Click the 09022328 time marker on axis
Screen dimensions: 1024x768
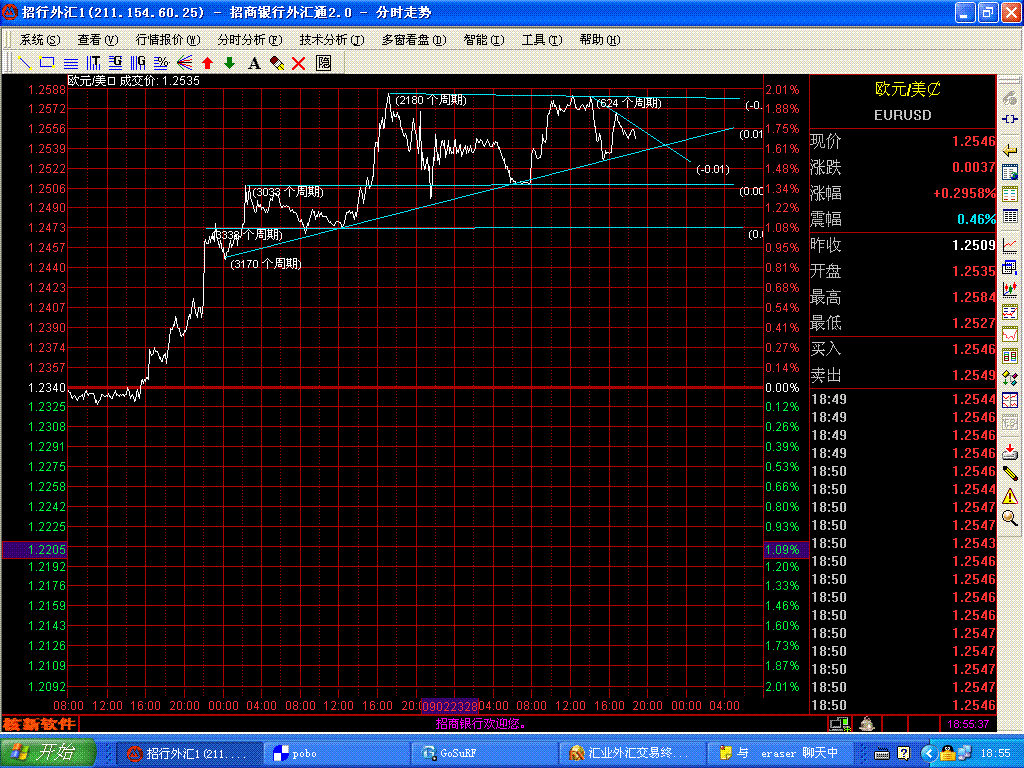pyautogui.click(x=449, y=706)
